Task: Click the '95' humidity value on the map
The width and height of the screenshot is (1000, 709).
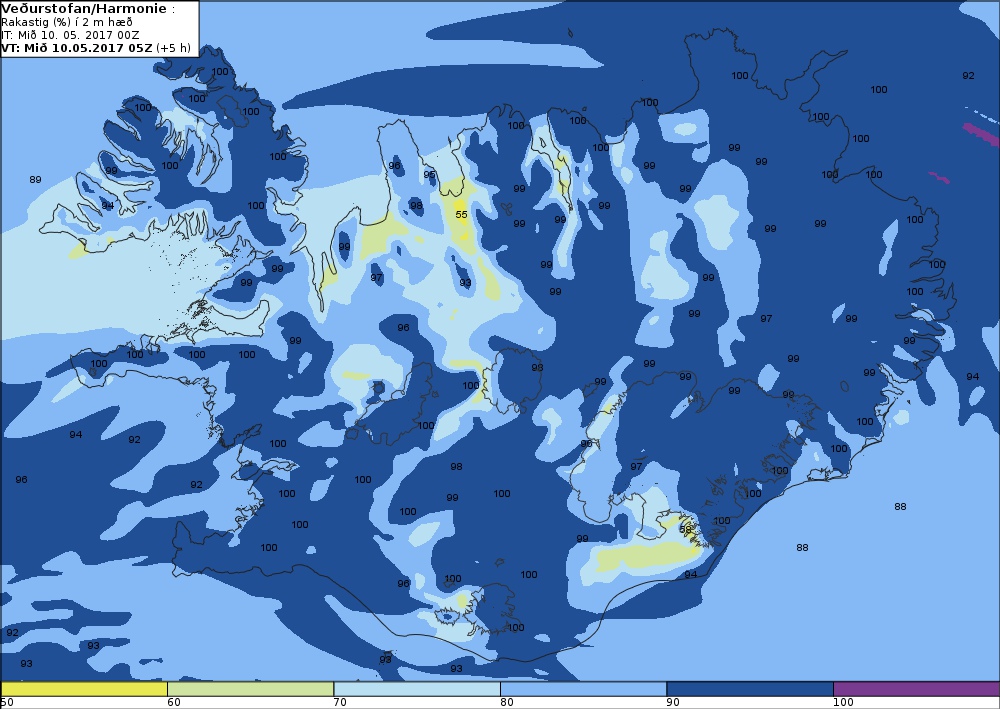Action: 429,175
